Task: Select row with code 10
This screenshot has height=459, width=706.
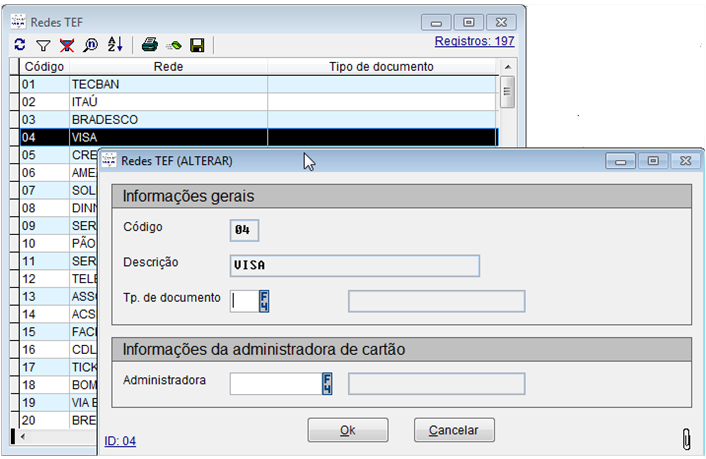Action: [59, 243]
